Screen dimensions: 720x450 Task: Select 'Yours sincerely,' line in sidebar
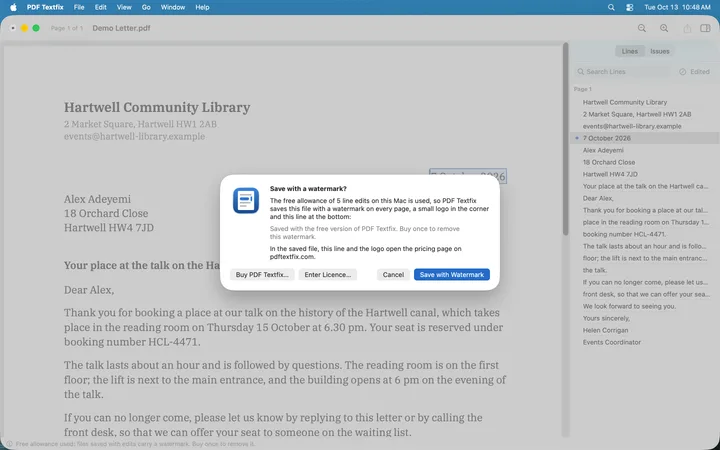click(645, 318)
